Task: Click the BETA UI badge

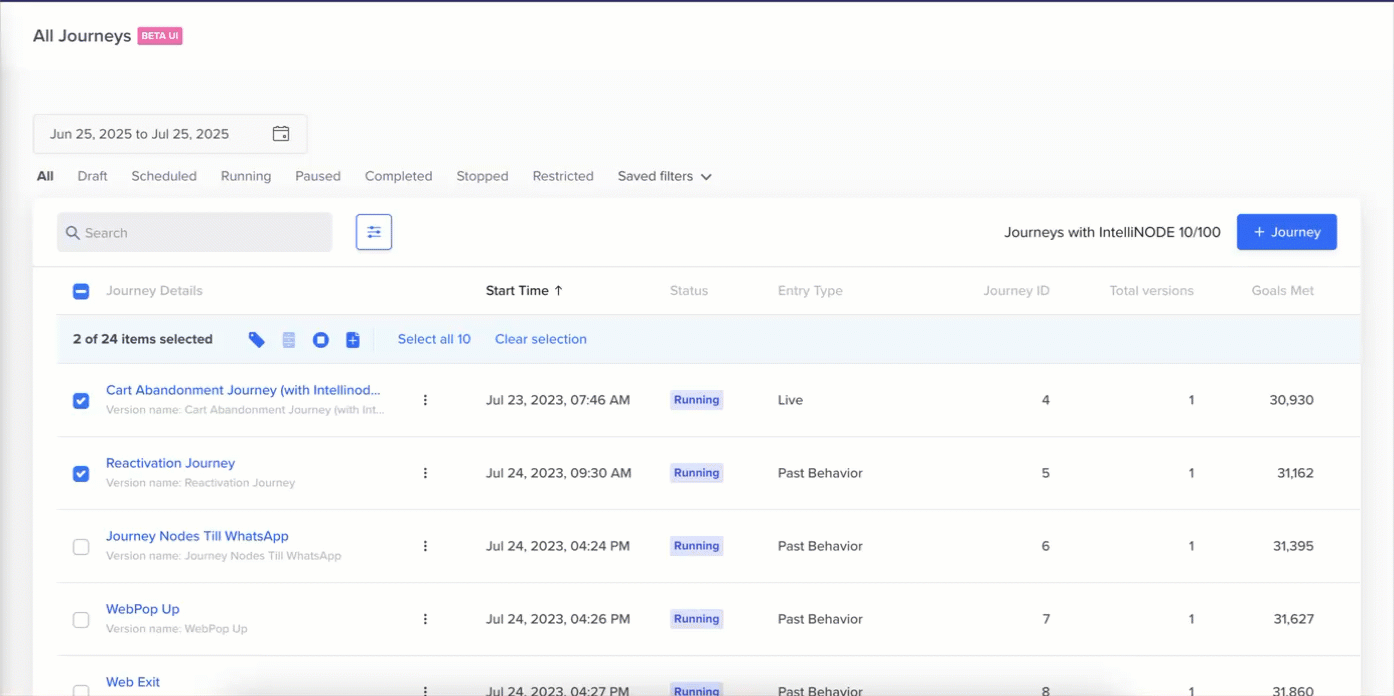Action: [x=160, y=36]
